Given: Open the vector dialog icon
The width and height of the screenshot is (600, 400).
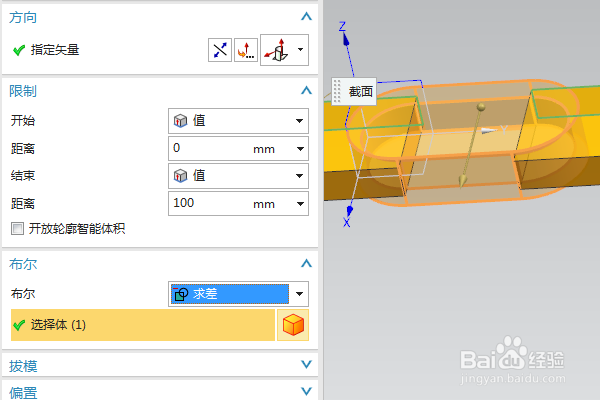Looking at the screenshot, I should click(246, 50).
